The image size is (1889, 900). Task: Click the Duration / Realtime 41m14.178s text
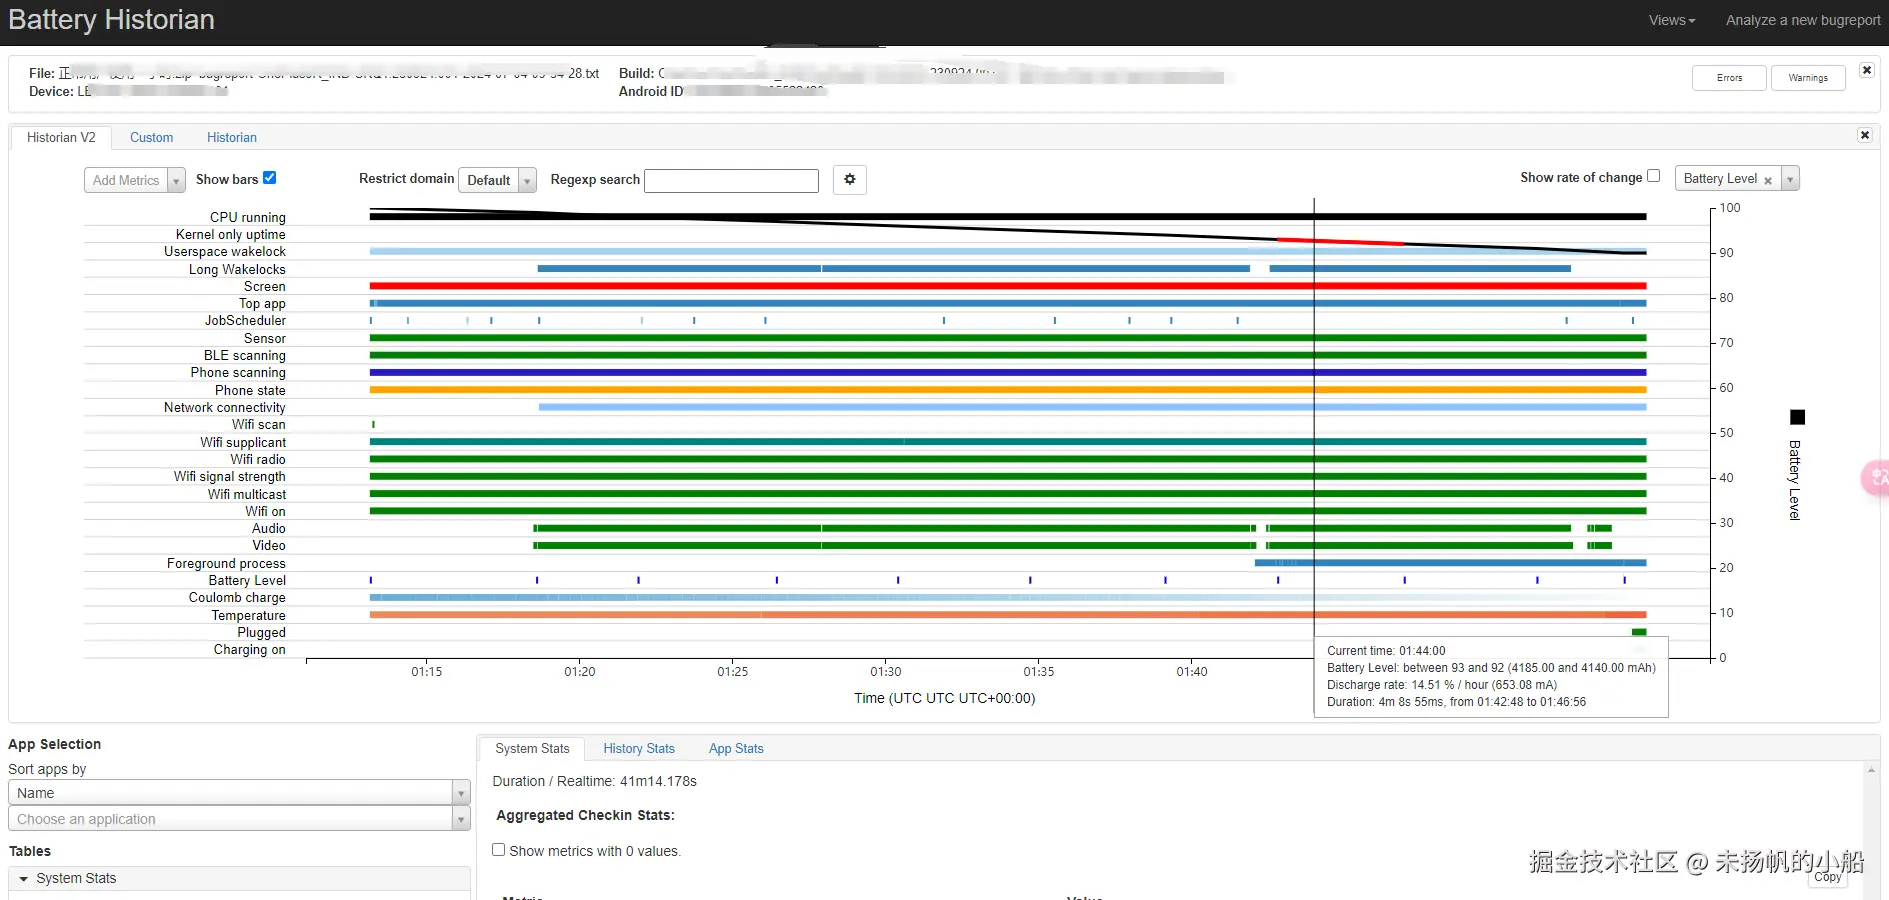pos(594,781)
